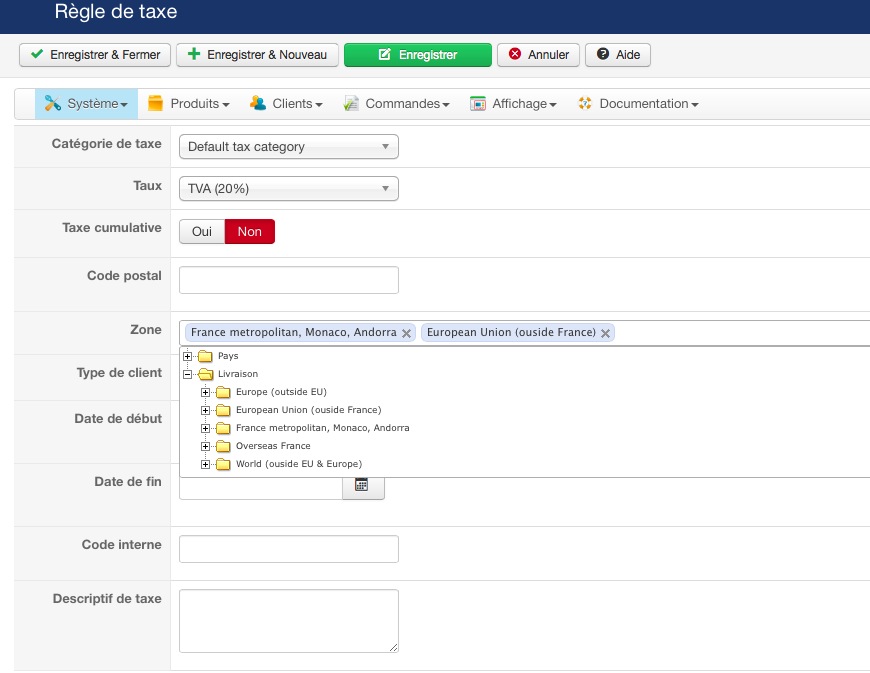Open the Documentation menu

tap(638, 104)
